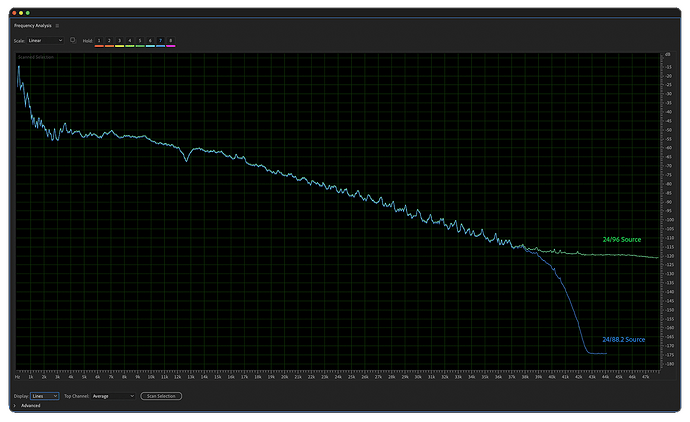Image resolution: width=690 pixels, height=422 pixels.
Task: Disable active Hold slot 7
Action: coord(160,40)
